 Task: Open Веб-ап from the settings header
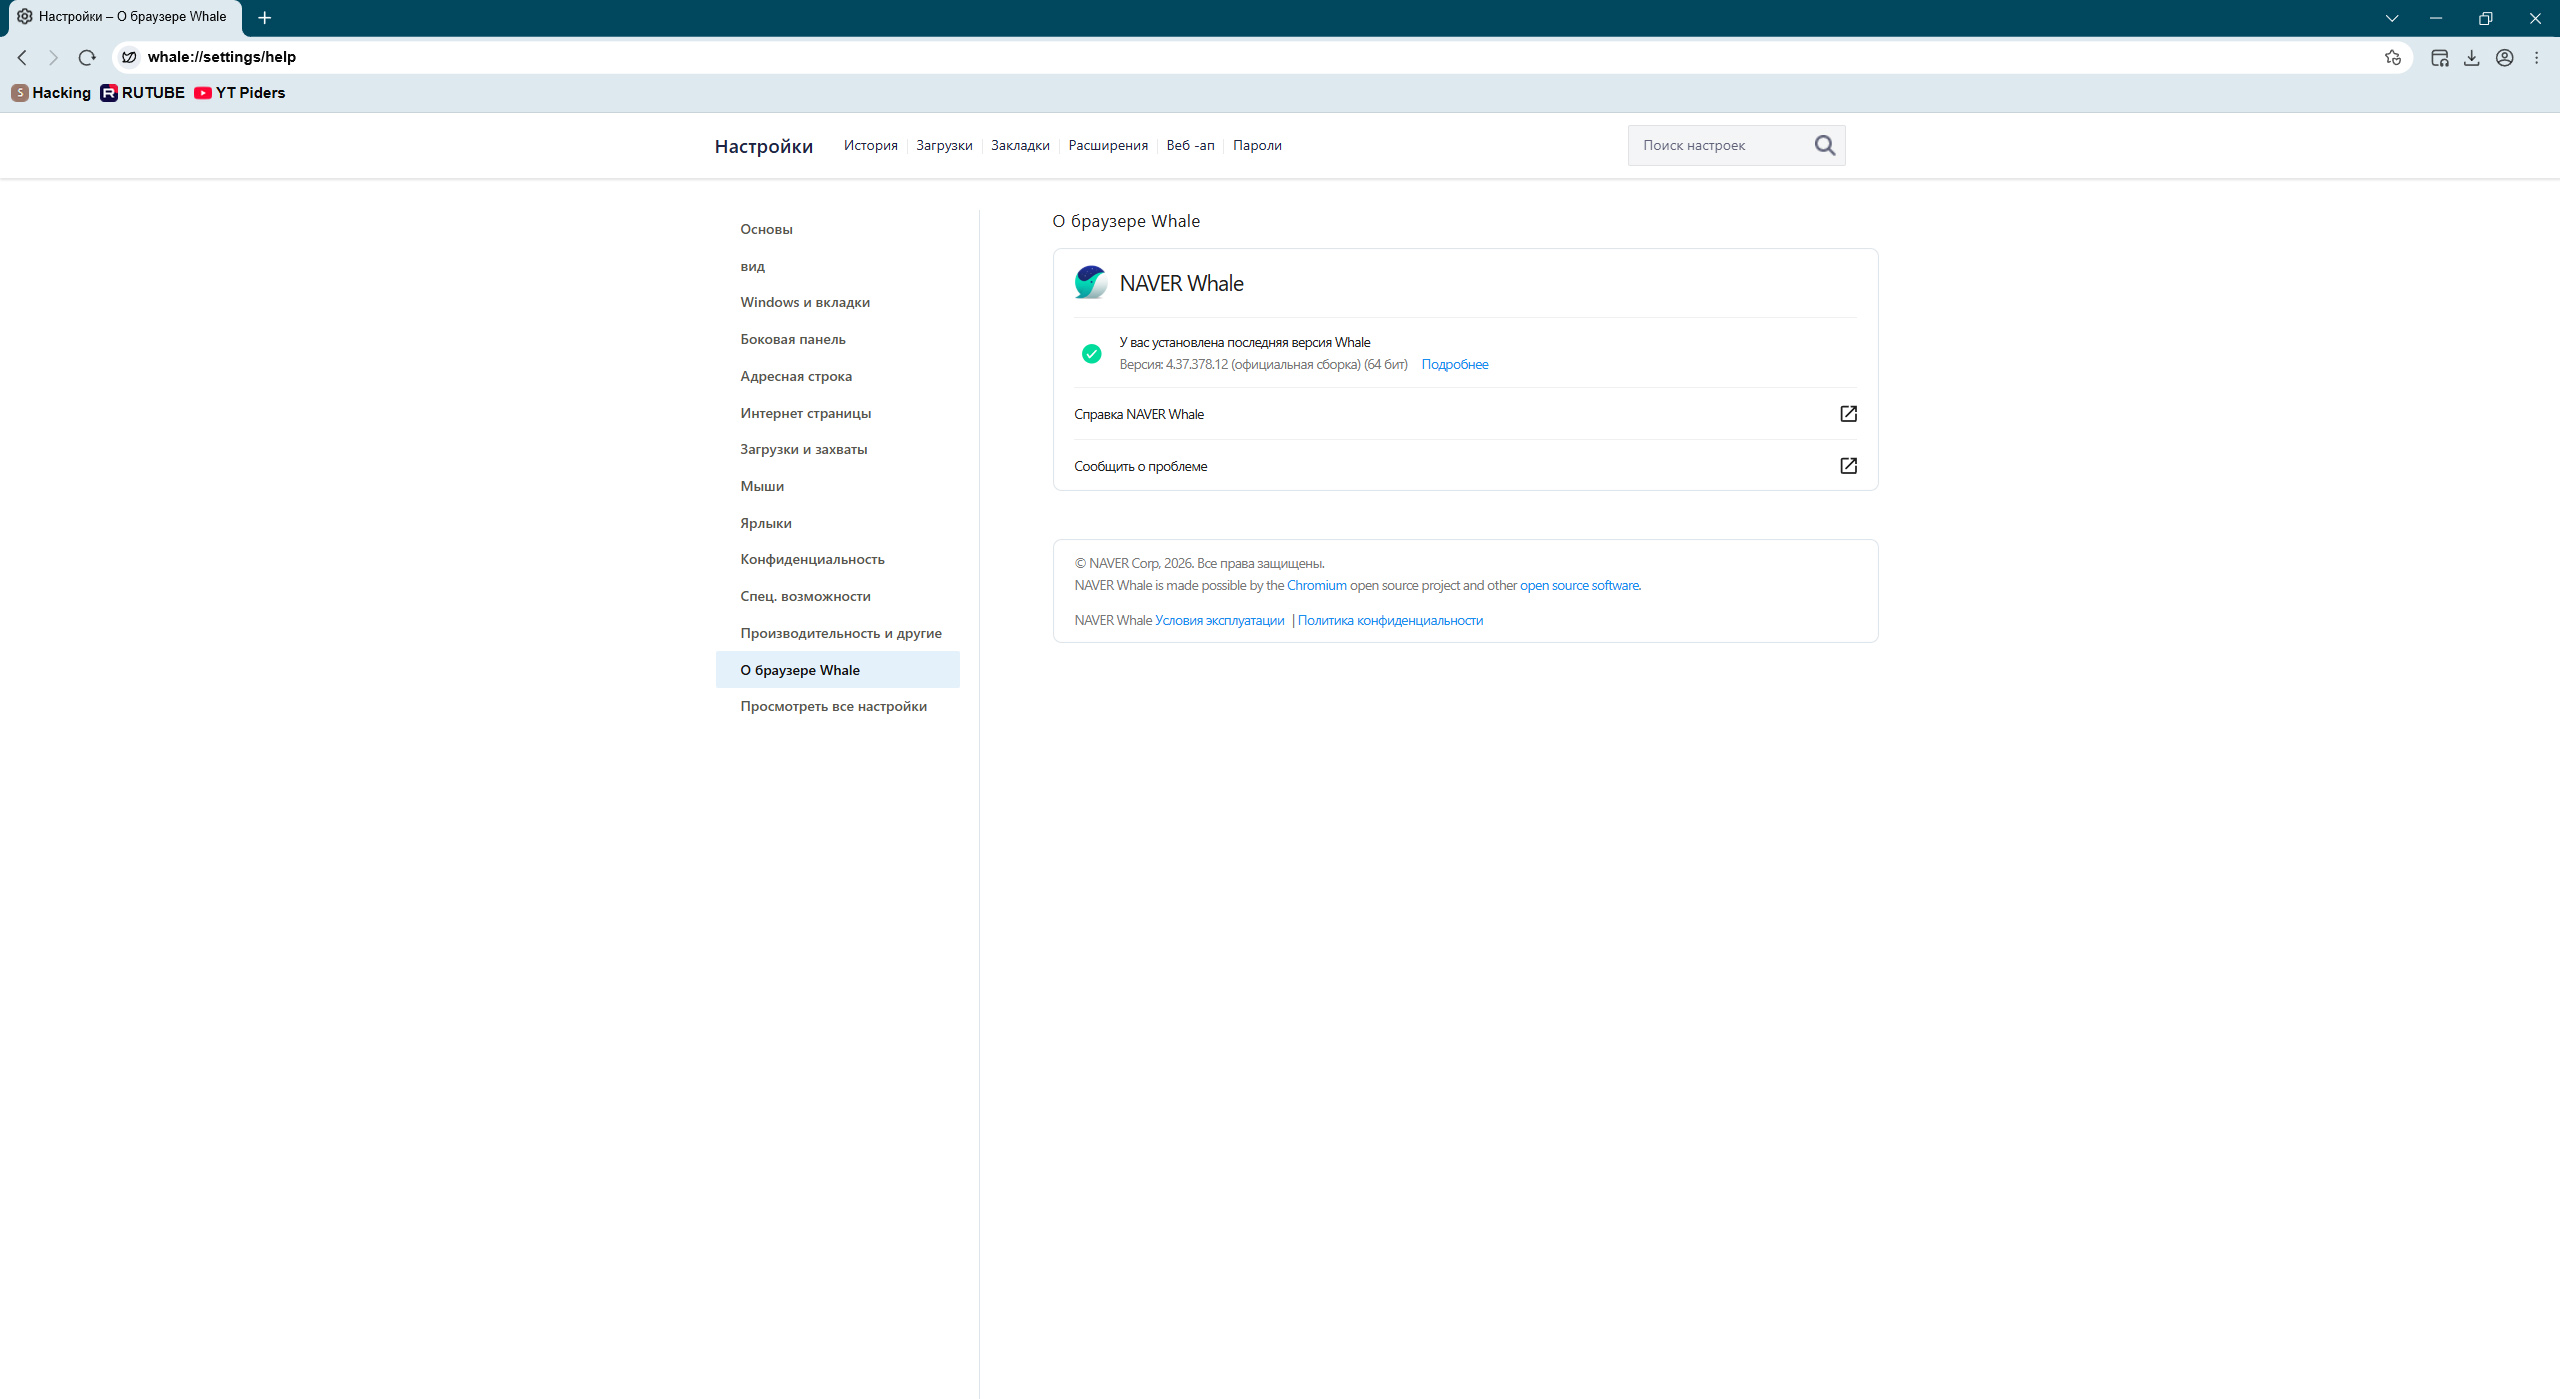pos(1190,145)
